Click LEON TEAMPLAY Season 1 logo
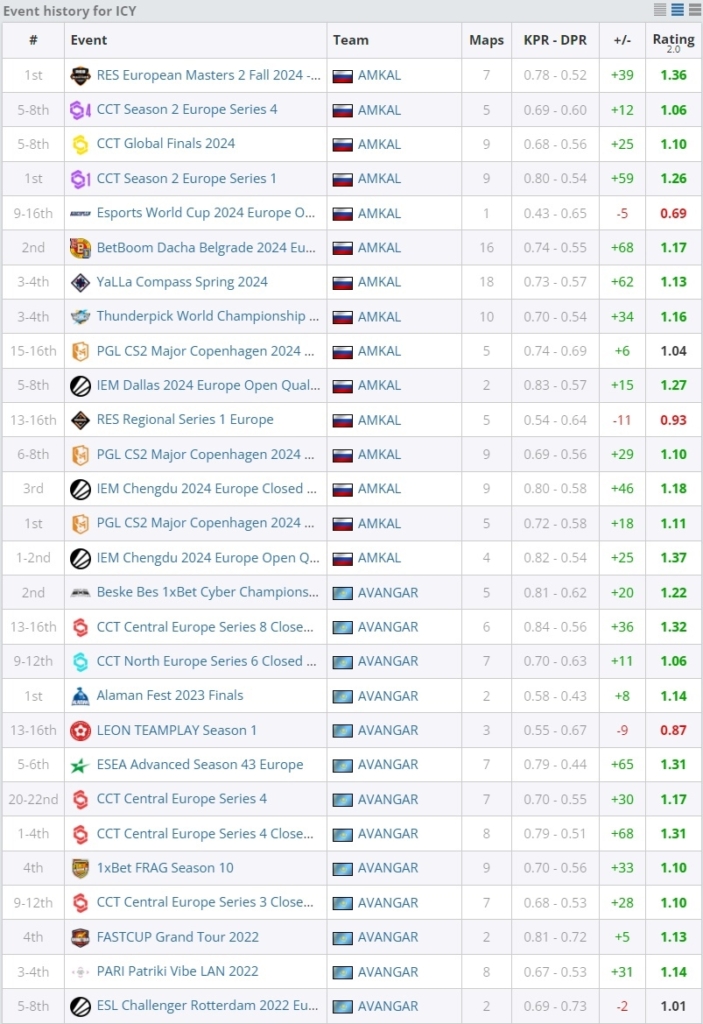The width and height of the screenshot is (703, 1024). pyautogui.click(x=80, y=730)
